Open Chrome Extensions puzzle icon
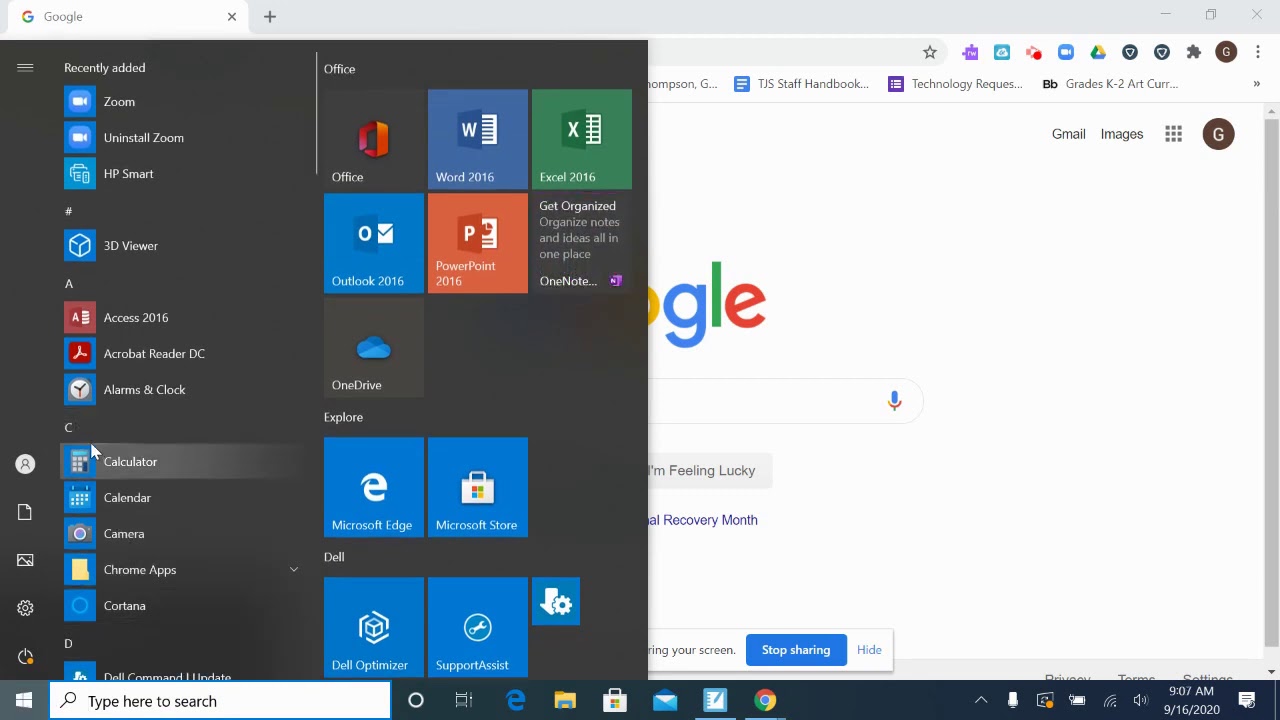1280x720 pixels. tap(1194, 52)
